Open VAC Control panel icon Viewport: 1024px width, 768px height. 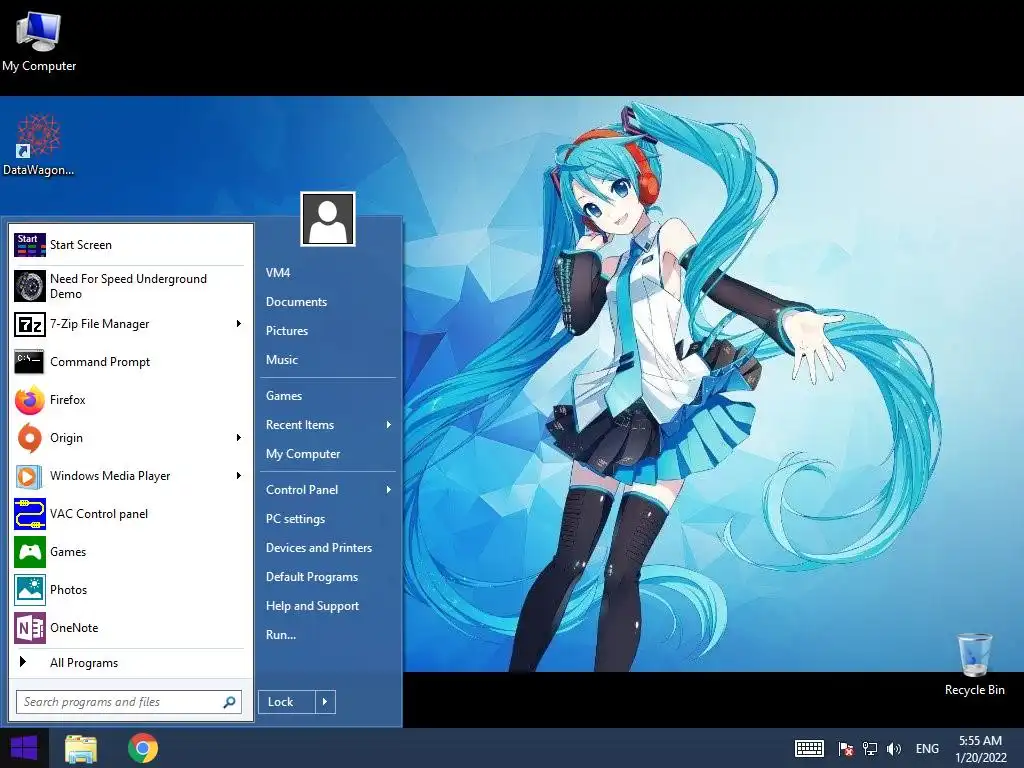point(29,514)
